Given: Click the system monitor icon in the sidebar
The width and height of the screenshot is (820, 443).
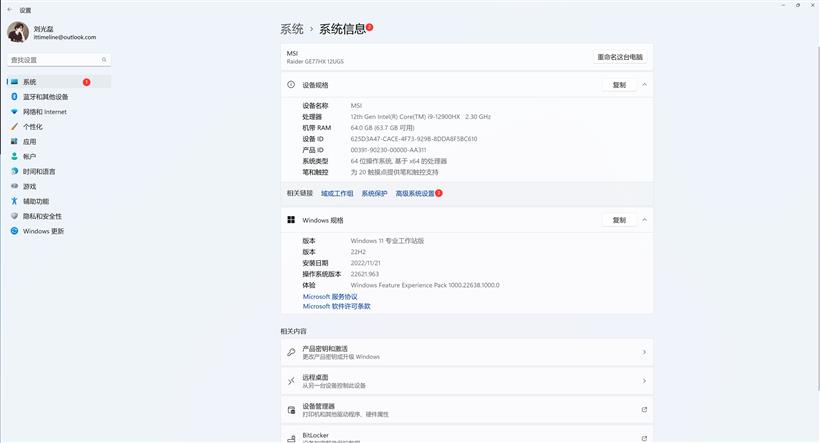Looking at the screenshot, I should (x=14, y=82).
